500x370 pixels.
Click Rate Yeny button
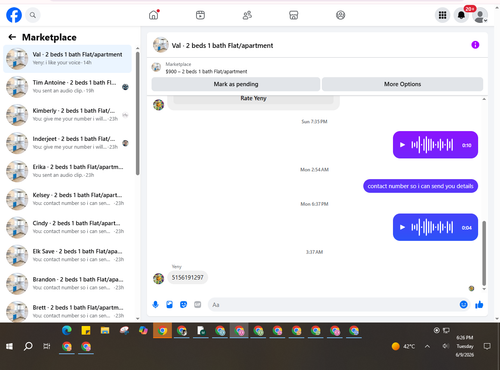253,98
